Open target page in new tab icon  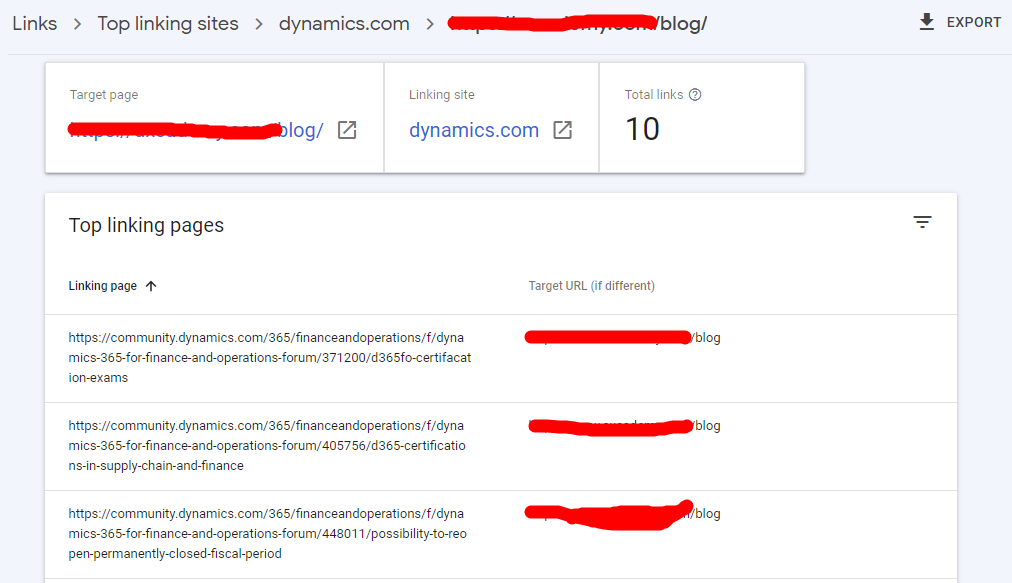[347, 130]
